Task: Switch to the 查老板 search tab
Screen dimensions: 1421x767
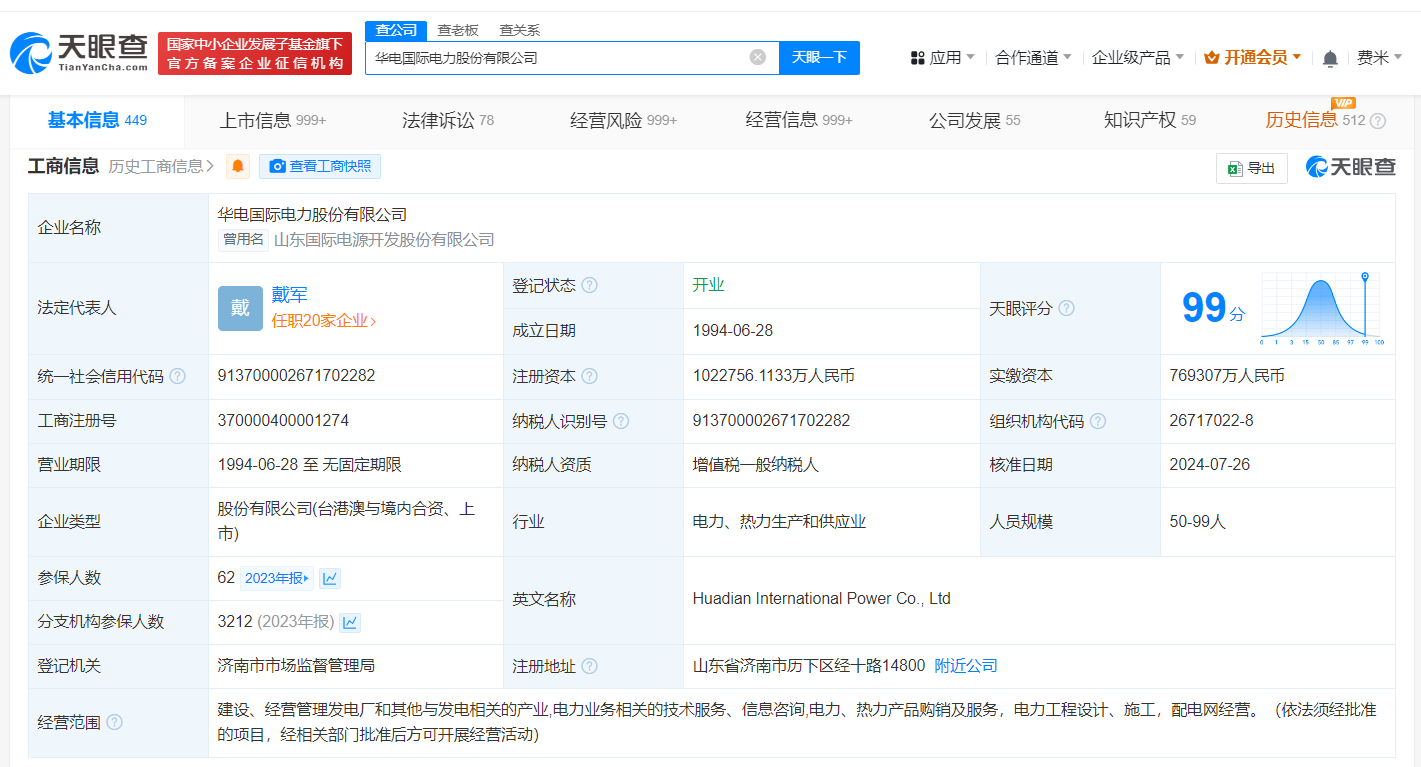Action: (455, 30)
